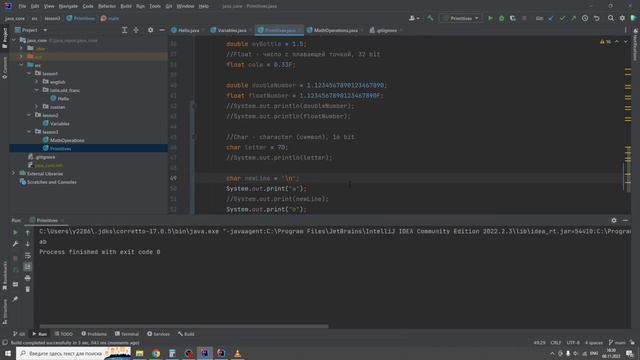The width and height of the screenshot is (640, 360).
Task: Click the Debug bug icon in main toolbar
Action: [502, 18]
